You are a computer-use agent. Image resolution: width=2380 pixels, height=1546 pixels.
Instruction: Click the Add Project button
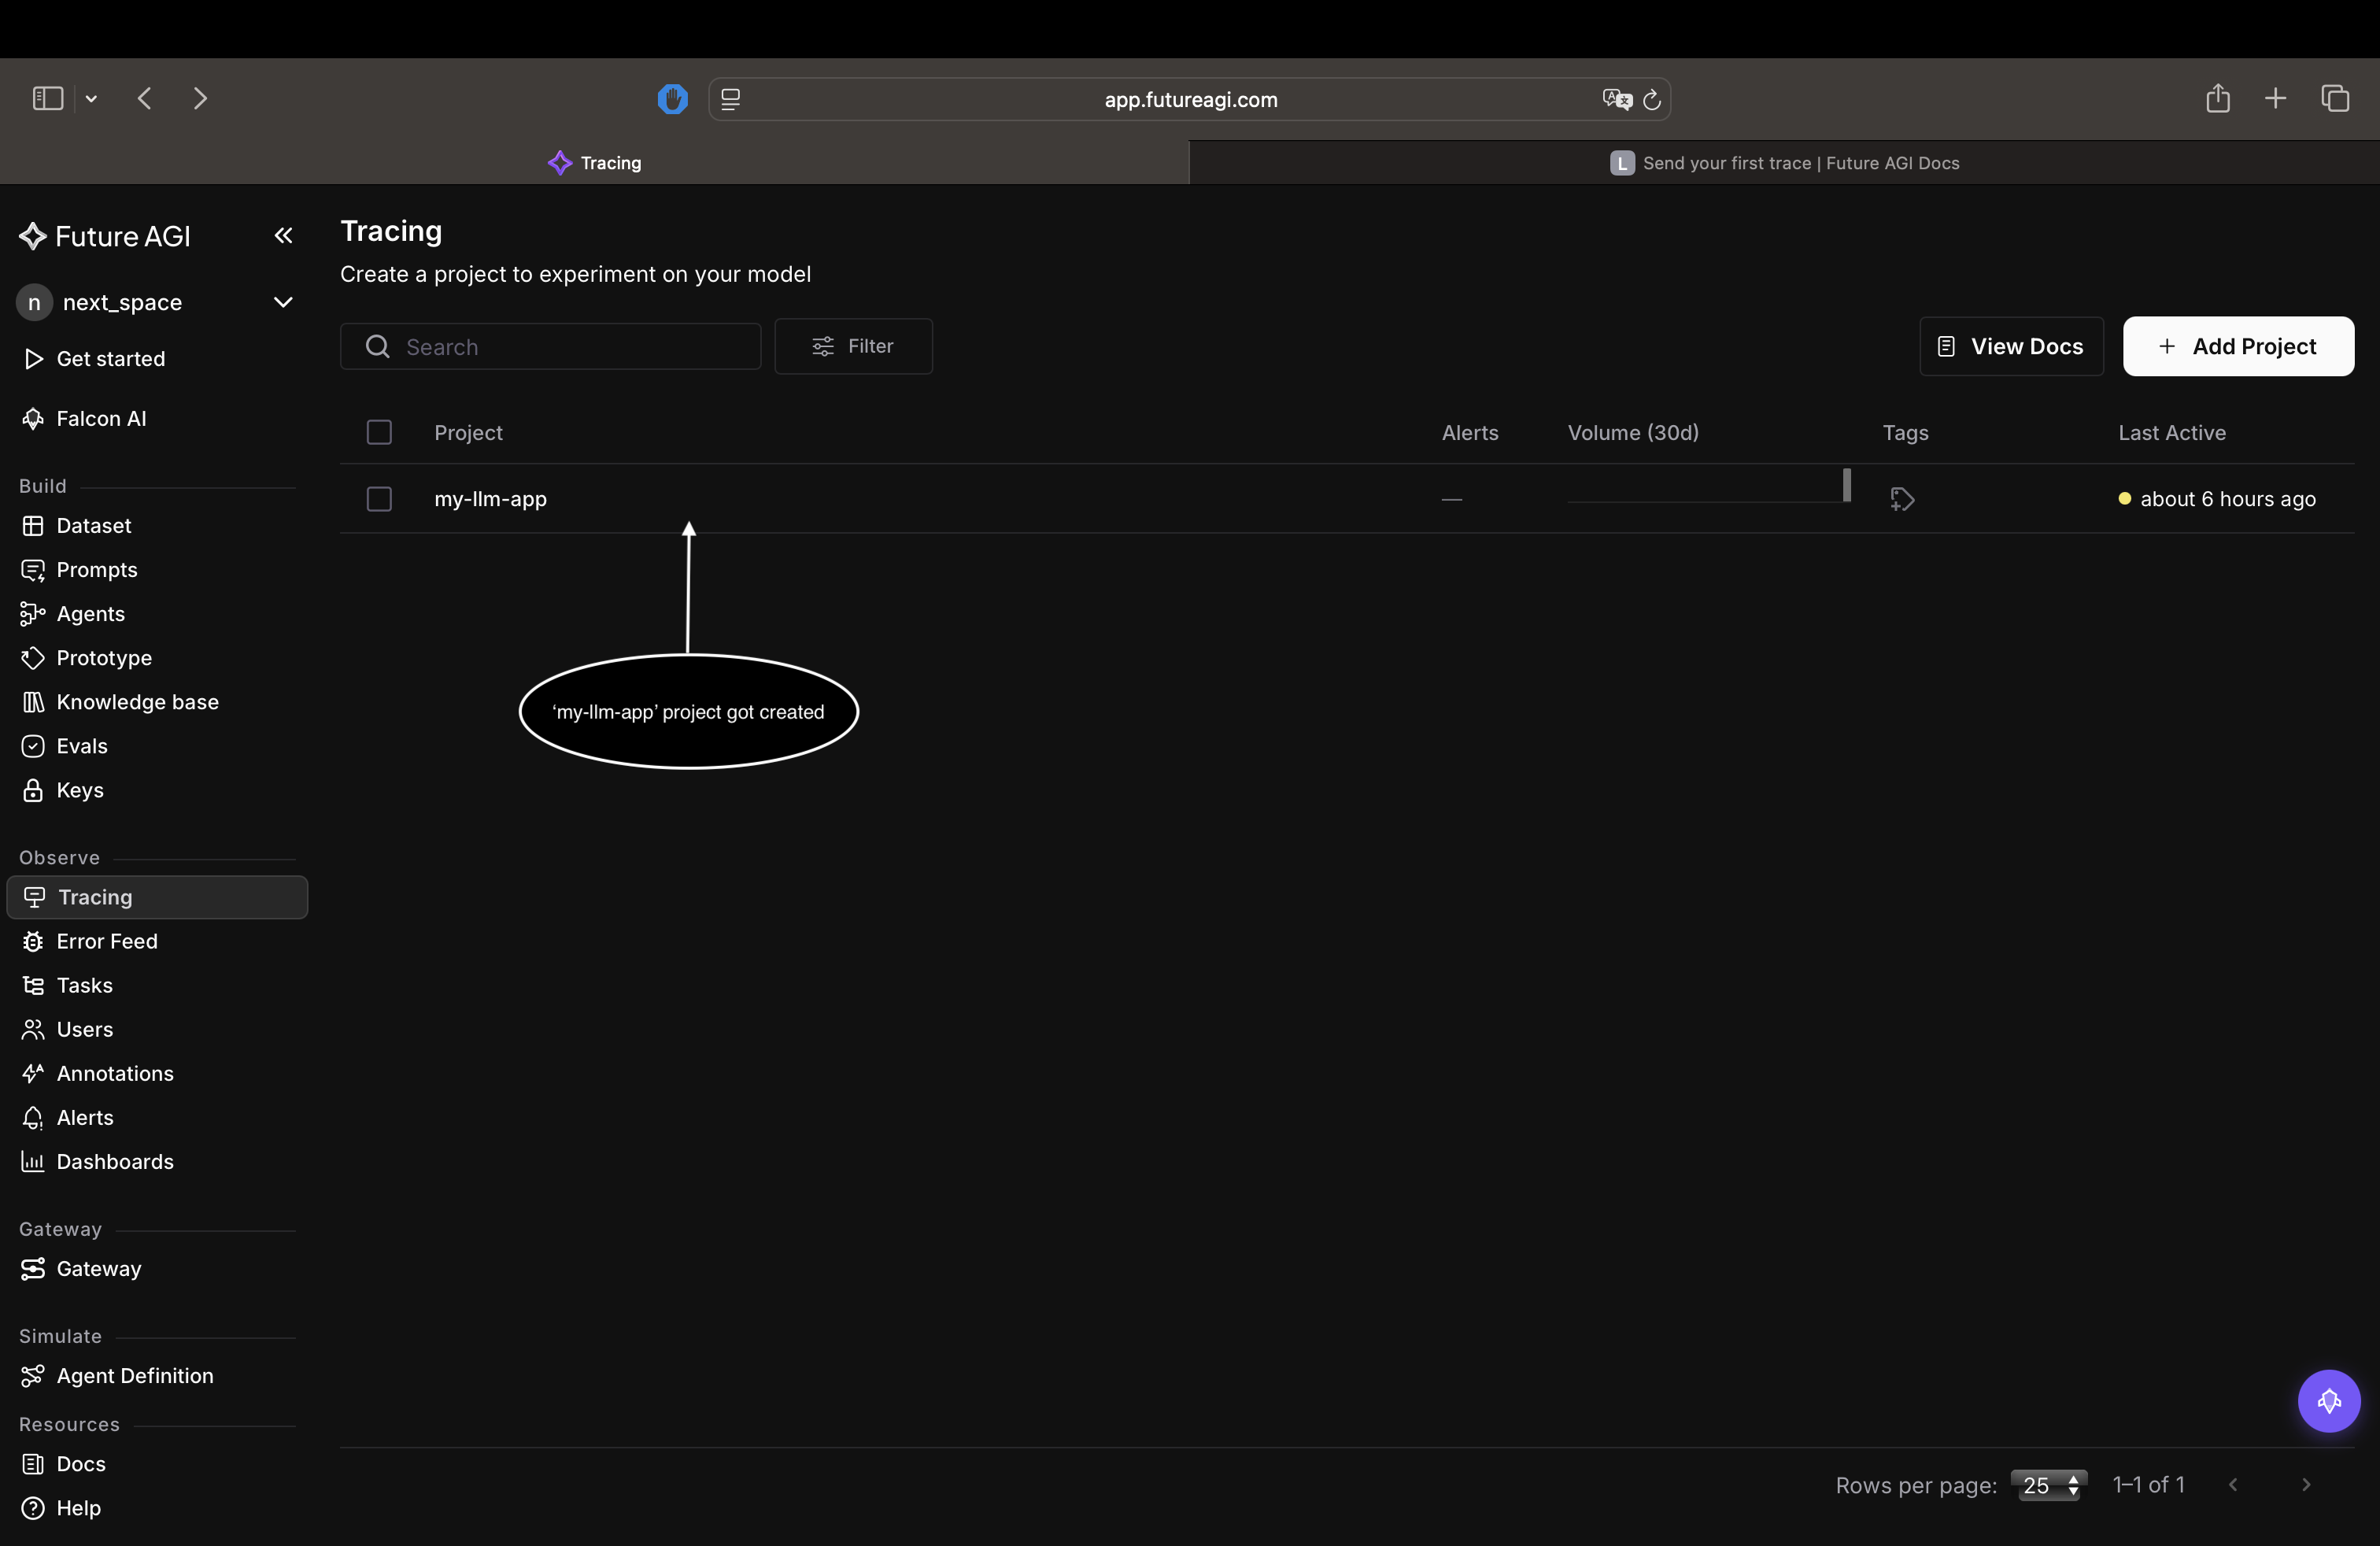click(2238, 346)
